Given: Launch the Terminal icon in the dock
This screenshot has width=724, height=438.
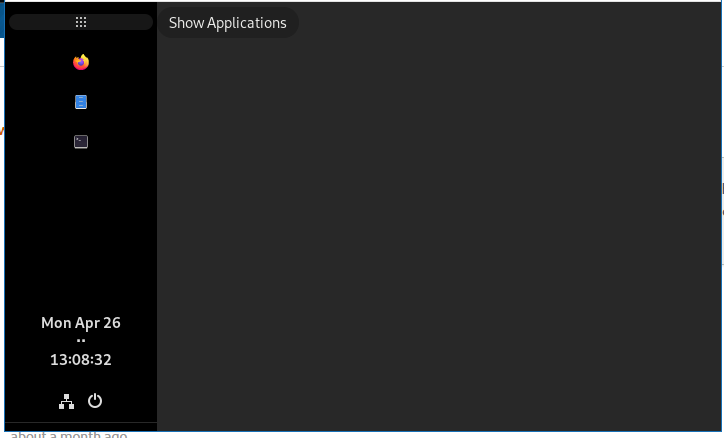Looking at the screenshot, I should 81,142.
